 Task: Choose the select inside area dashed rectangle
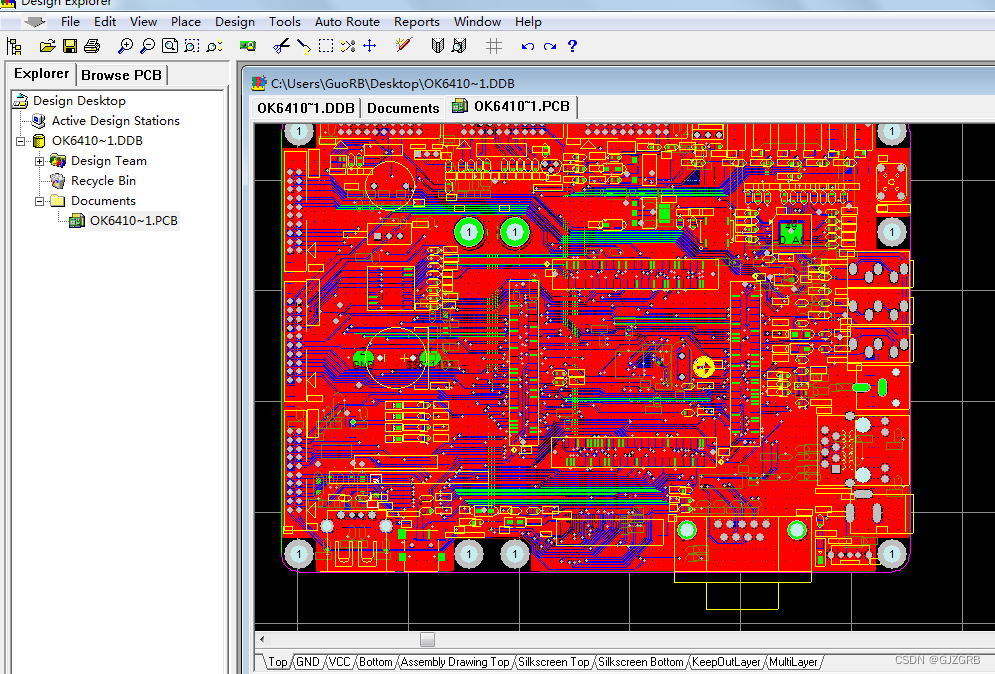coord(326,46)
